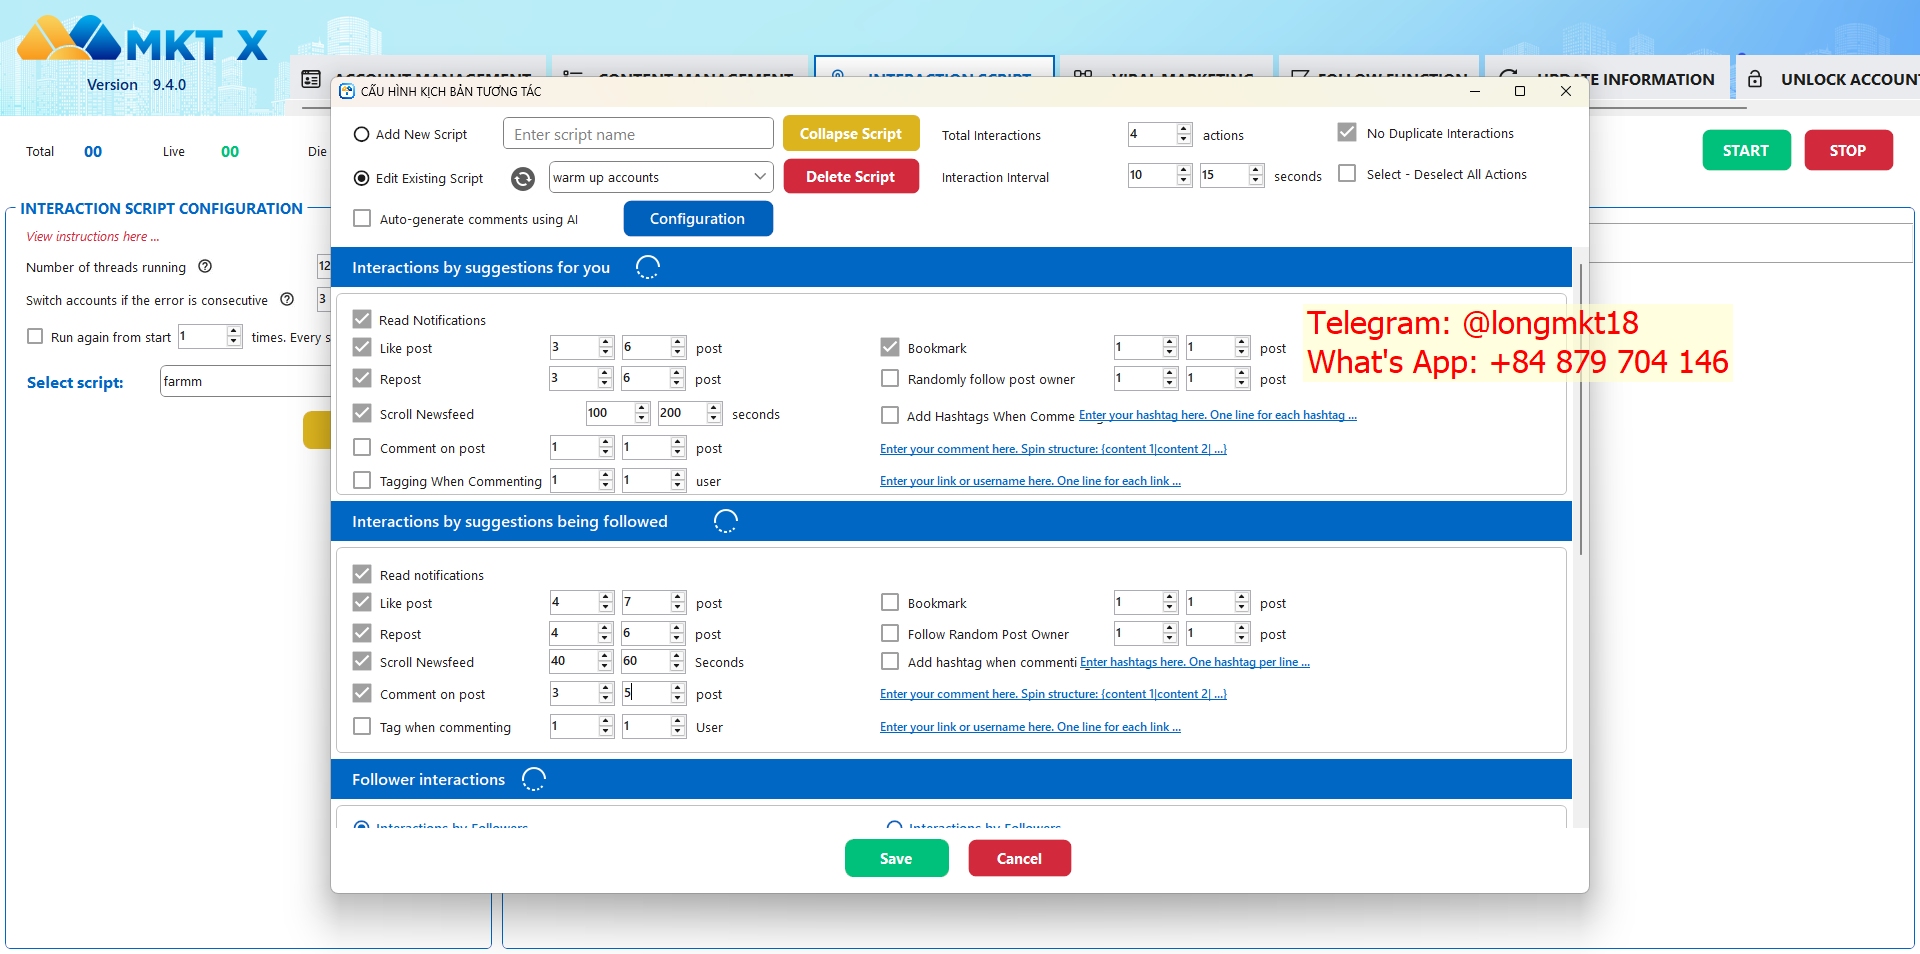Image resolution: width=1920 pixels, height=954 pixels.
Task: Click the lock icon on Unlock Account
Action: click(x=1755, y=79)
